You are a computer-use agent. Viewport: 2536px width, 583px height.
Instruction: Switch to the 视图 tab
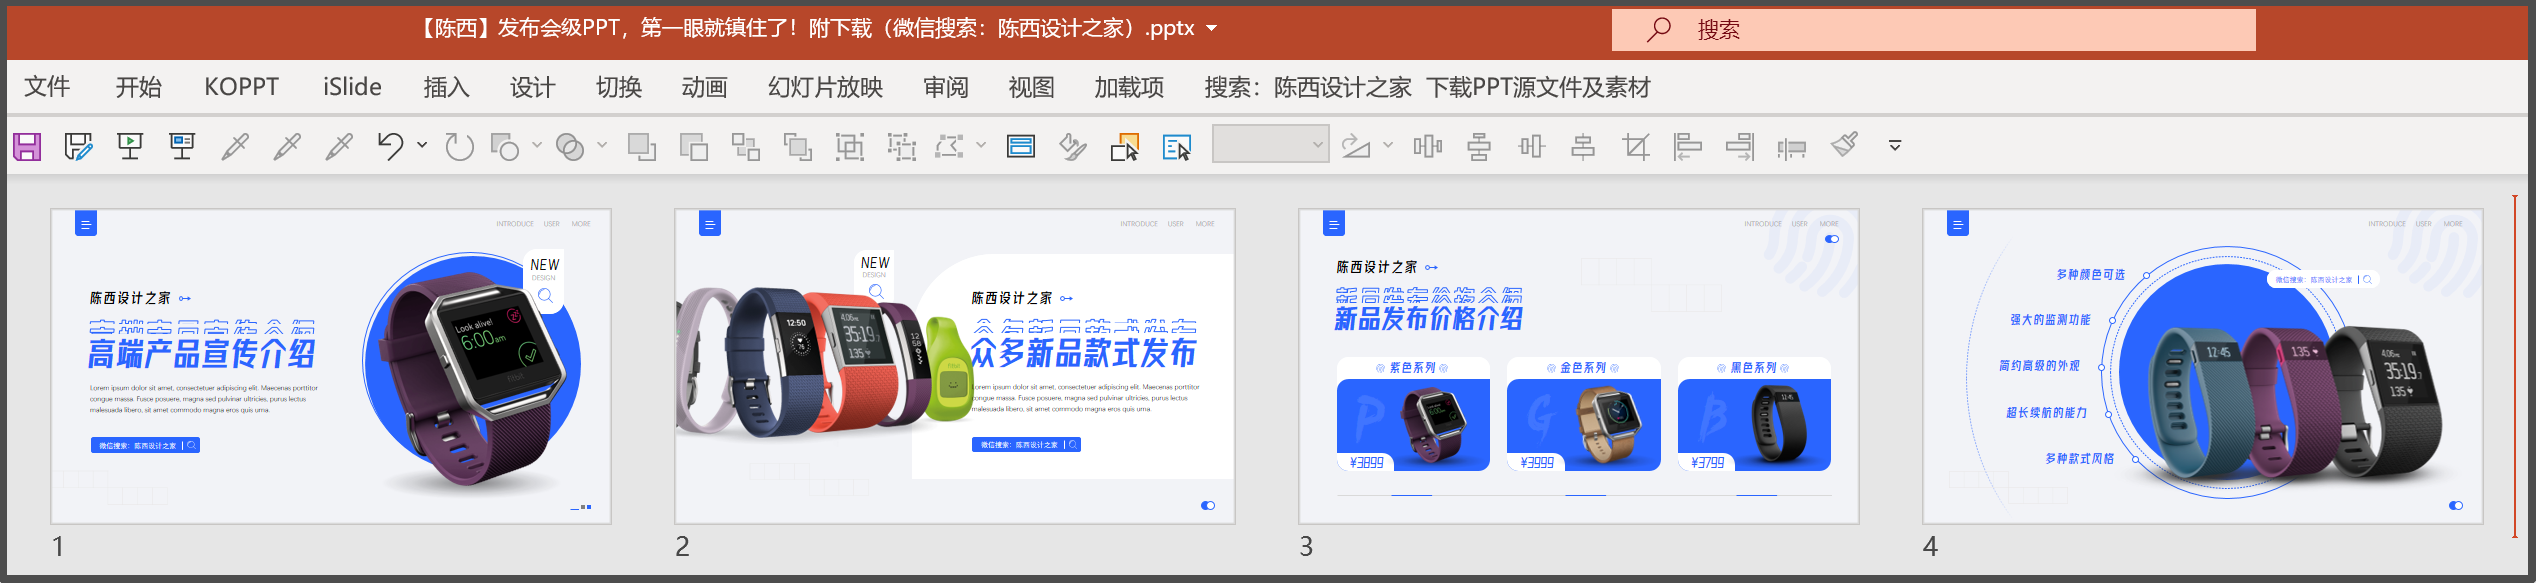tap(1031, 88)
